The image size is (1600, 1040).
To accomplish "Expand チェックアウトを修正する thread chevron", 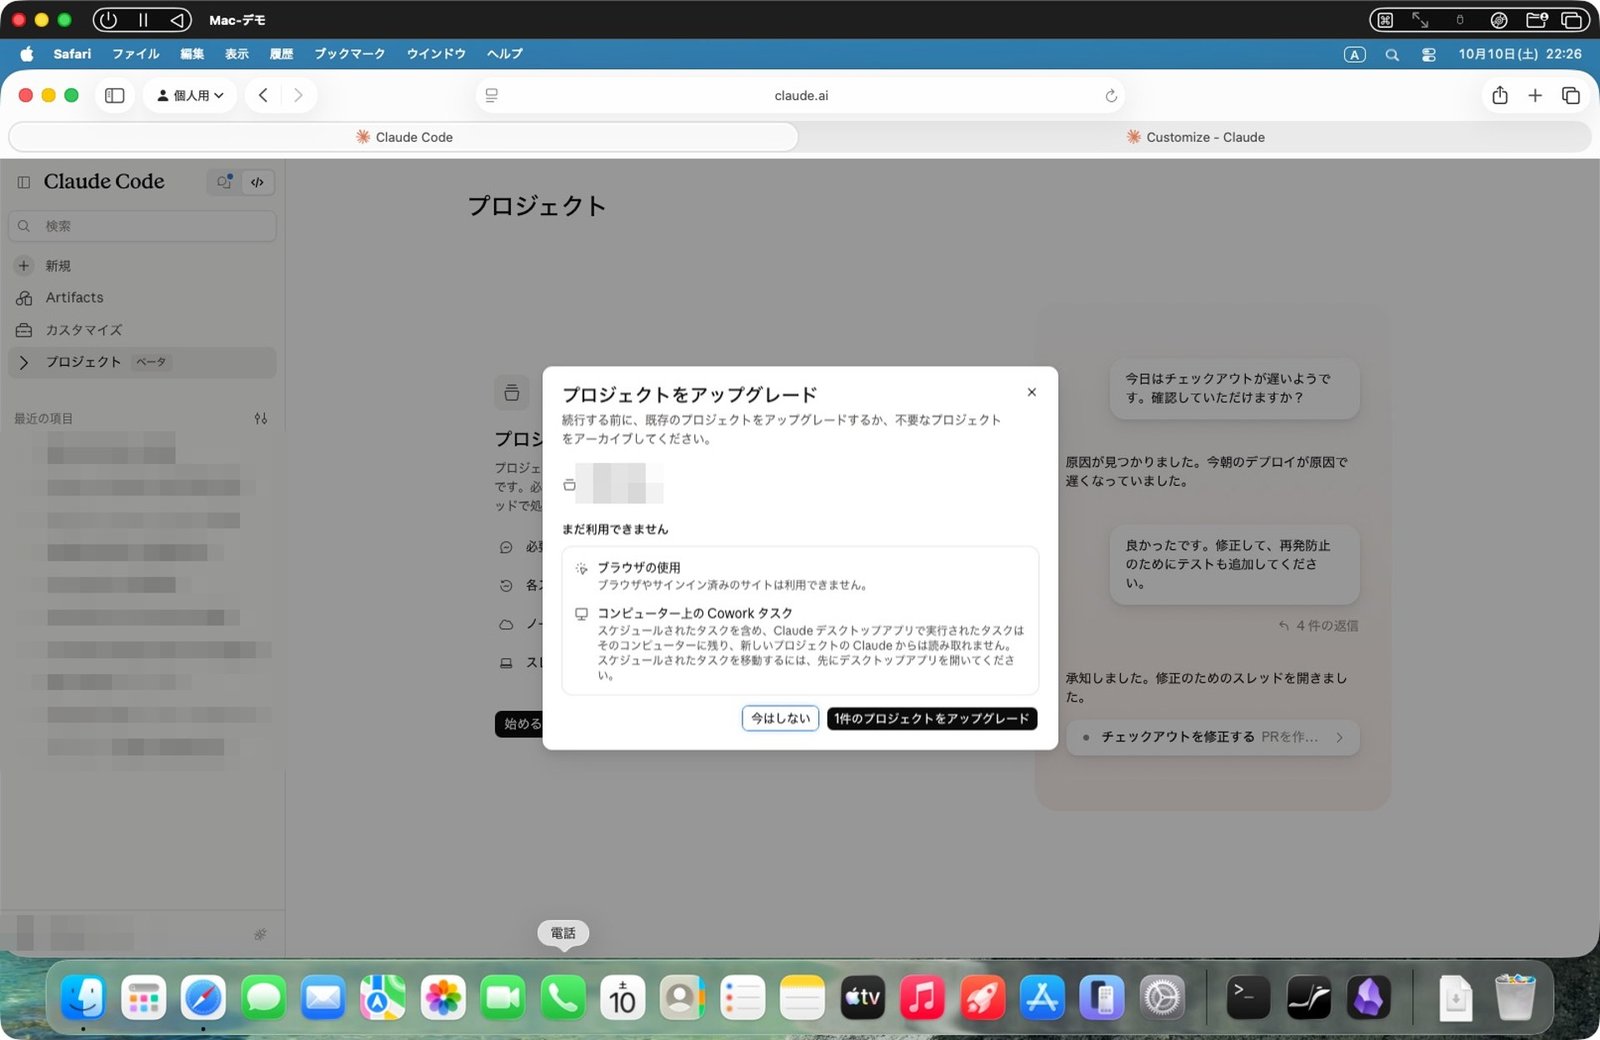I will [1340, 737].
